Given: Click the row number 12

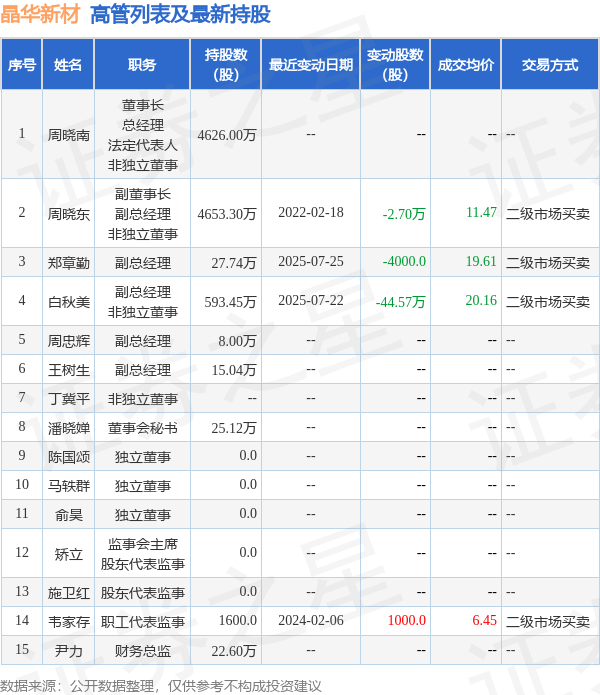Looking at the screenshot, I should (x=22, y=552).
